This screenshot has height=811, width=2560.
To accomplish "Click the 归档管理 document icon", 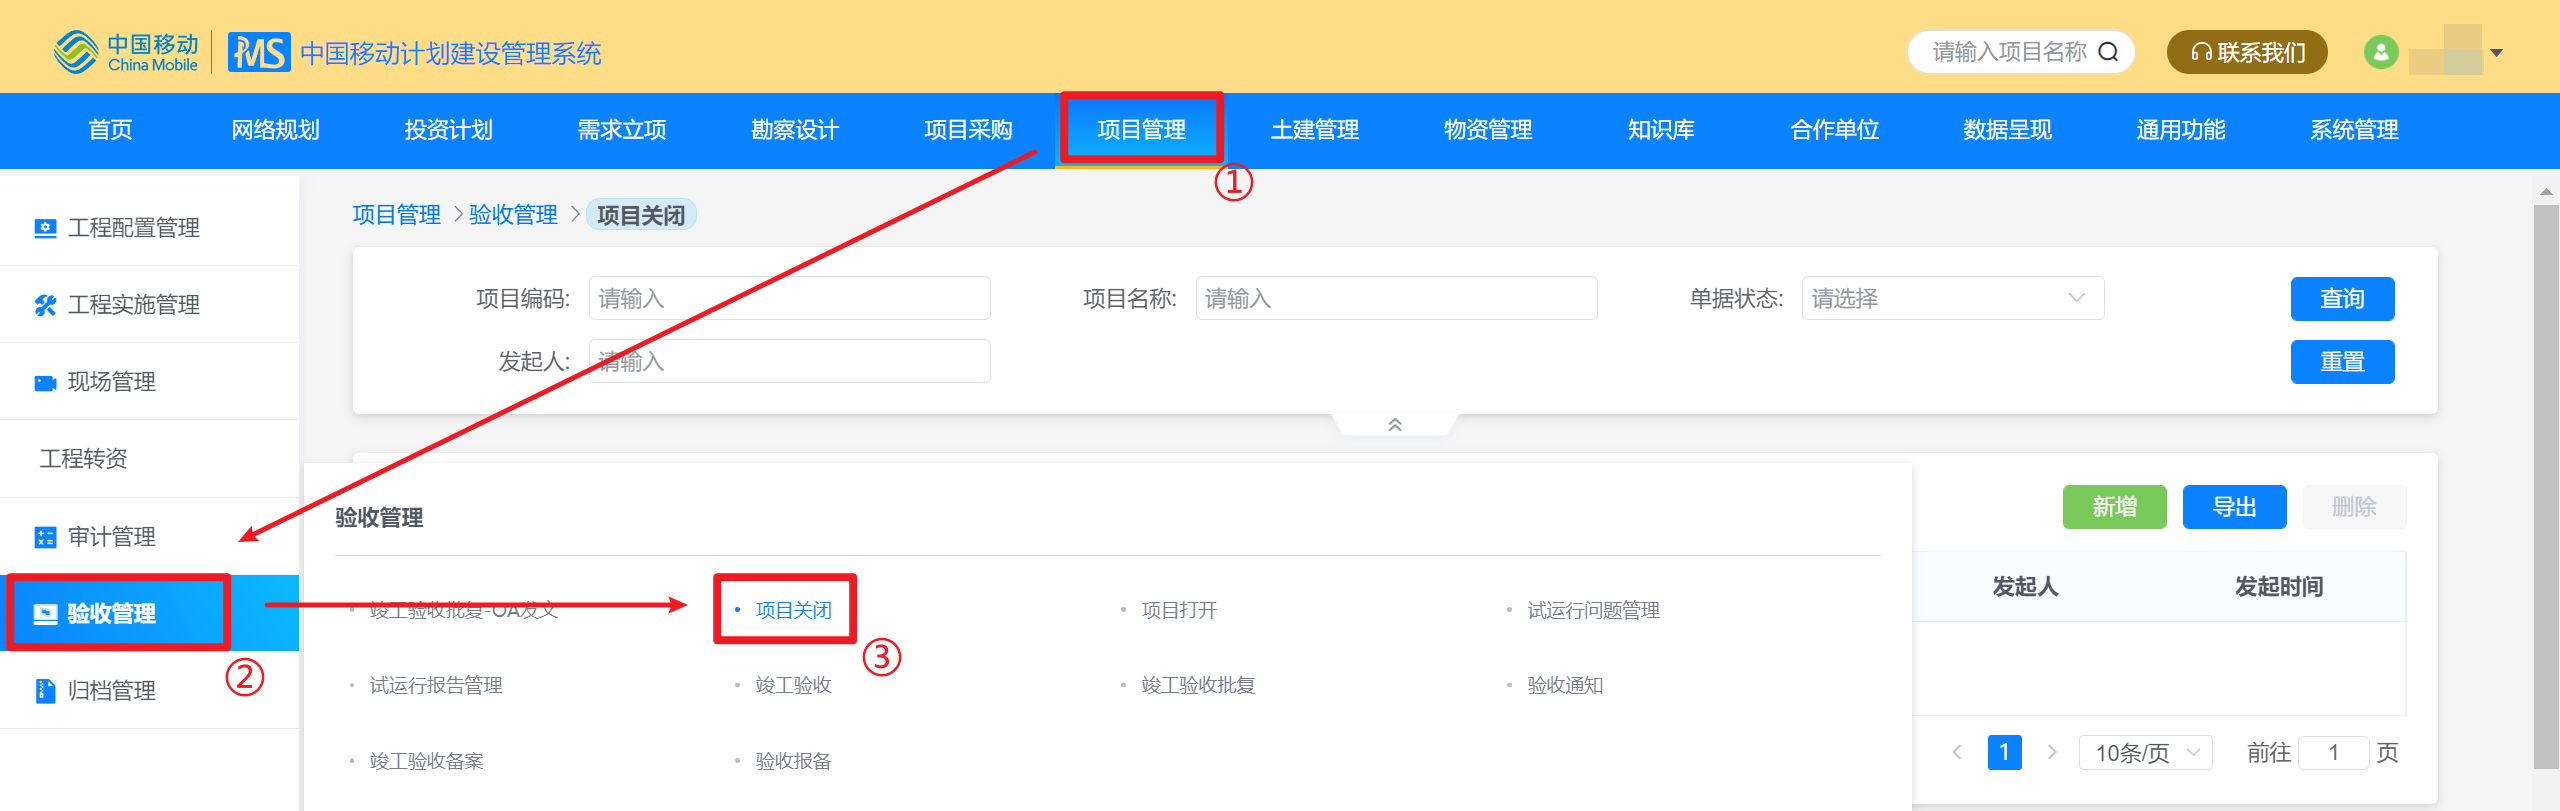I will (x=45, y=691).
